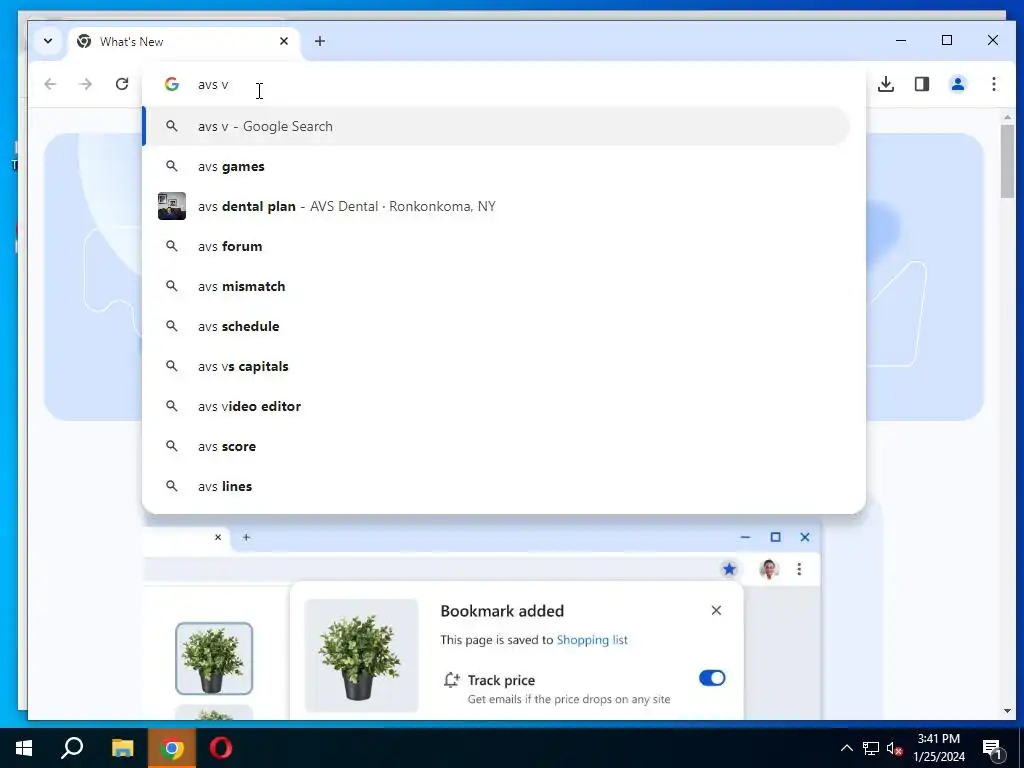Open Chrome's three-dot main menu

point(993,84)
